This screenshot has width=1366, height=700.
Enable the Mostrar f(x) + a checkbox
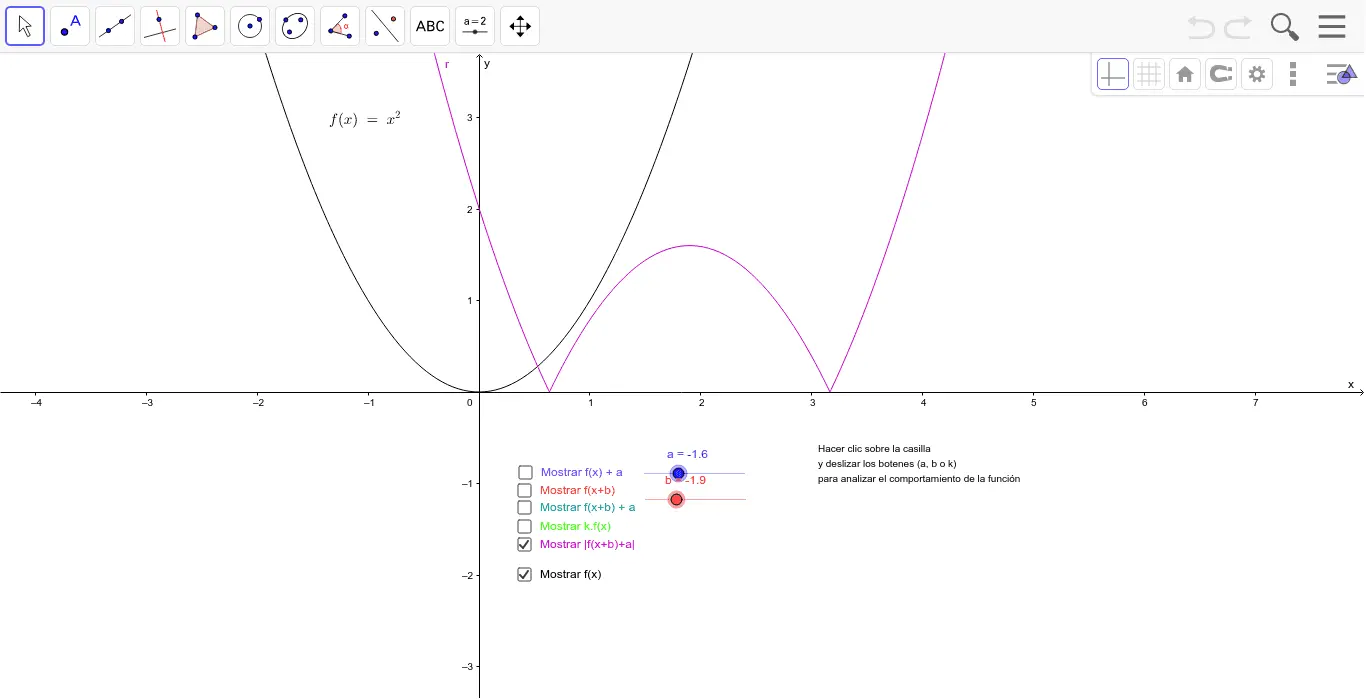pos(525,472)
